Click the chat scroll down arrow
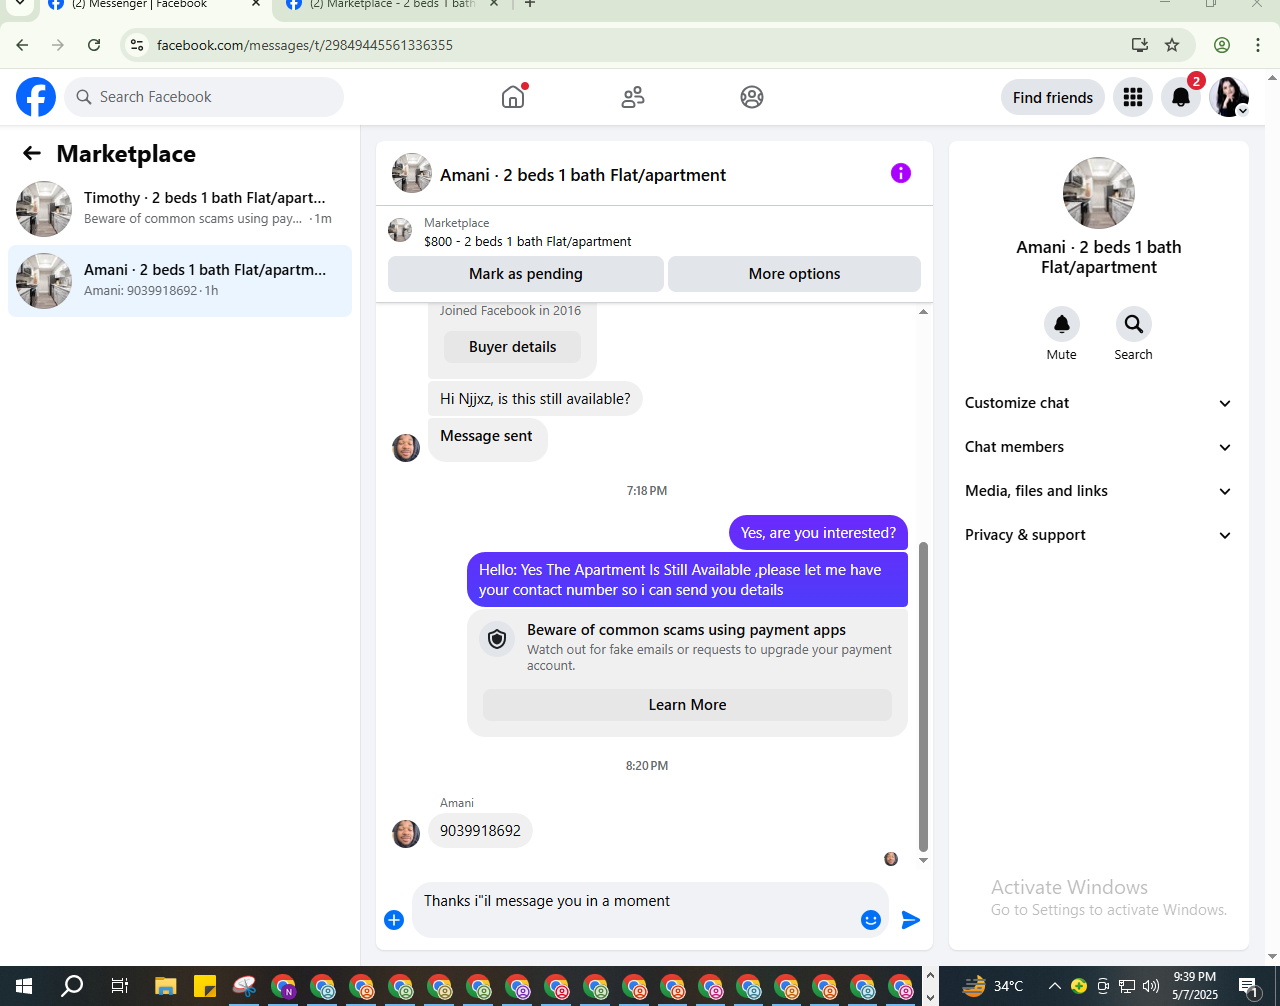Screen dimensions: 1280x1006 click(923, 860)
